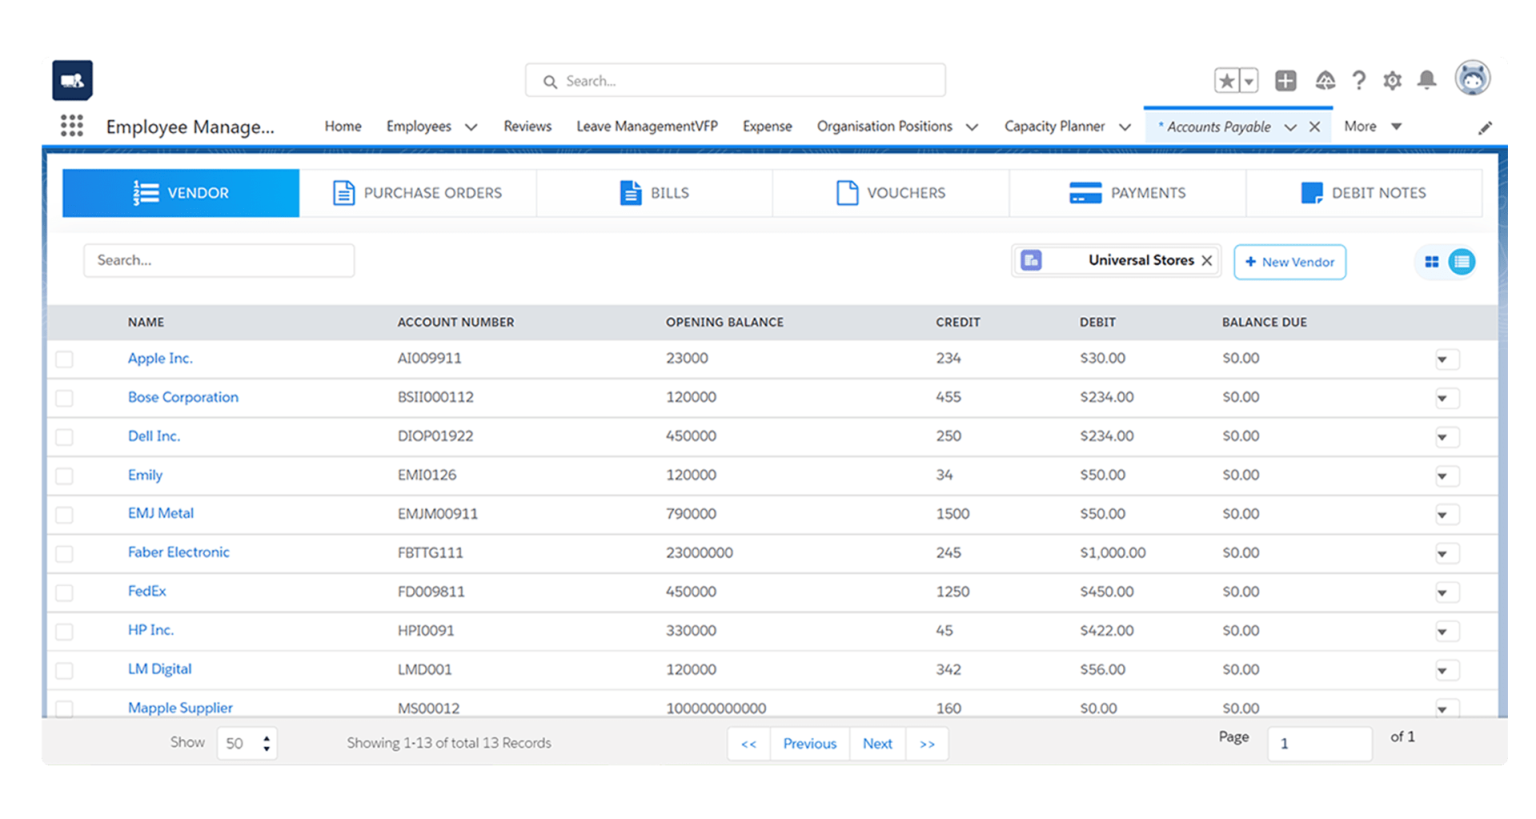Open the row actions menu for Dell Inc.

click(1447, 436)
